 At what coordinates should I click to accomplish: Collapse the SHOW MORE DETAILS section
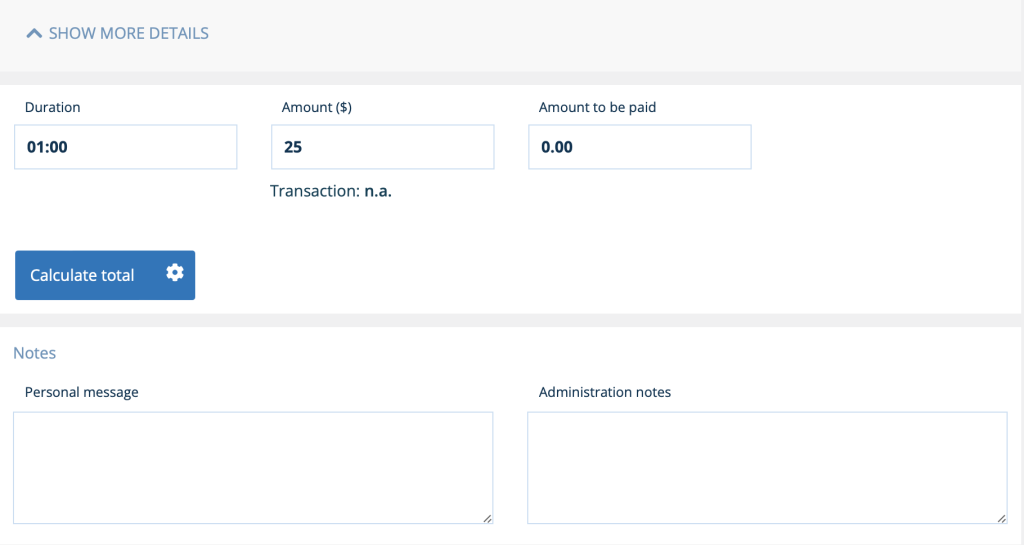click(128, 34)
